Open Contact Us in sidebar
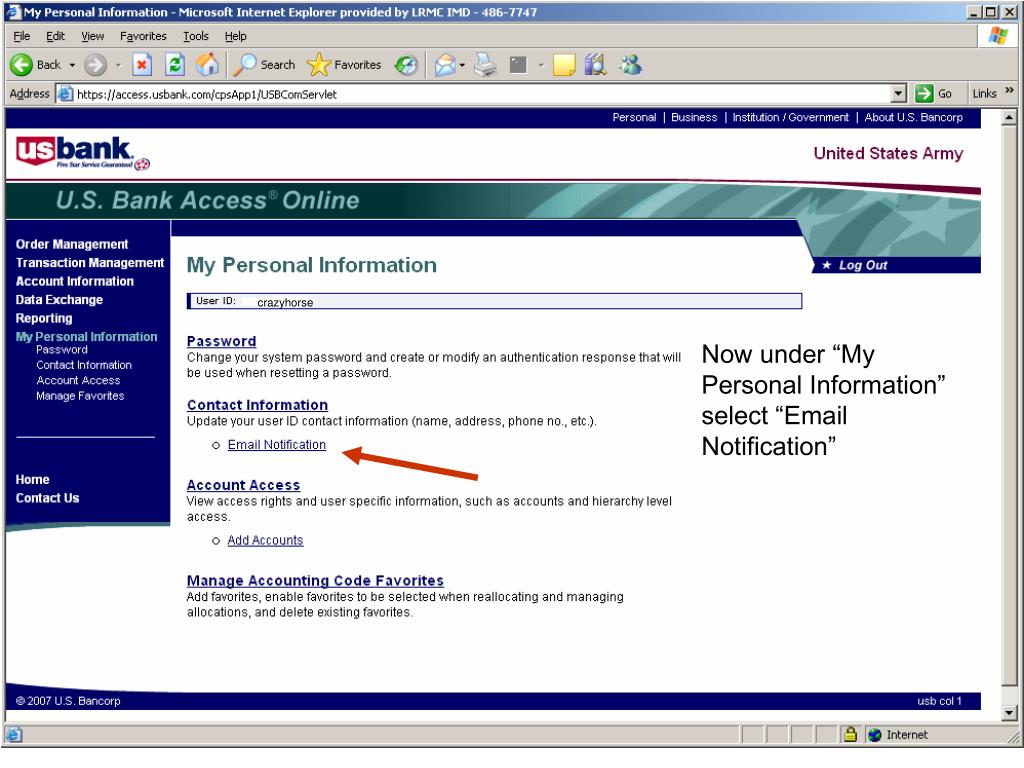 click(48, 498)
